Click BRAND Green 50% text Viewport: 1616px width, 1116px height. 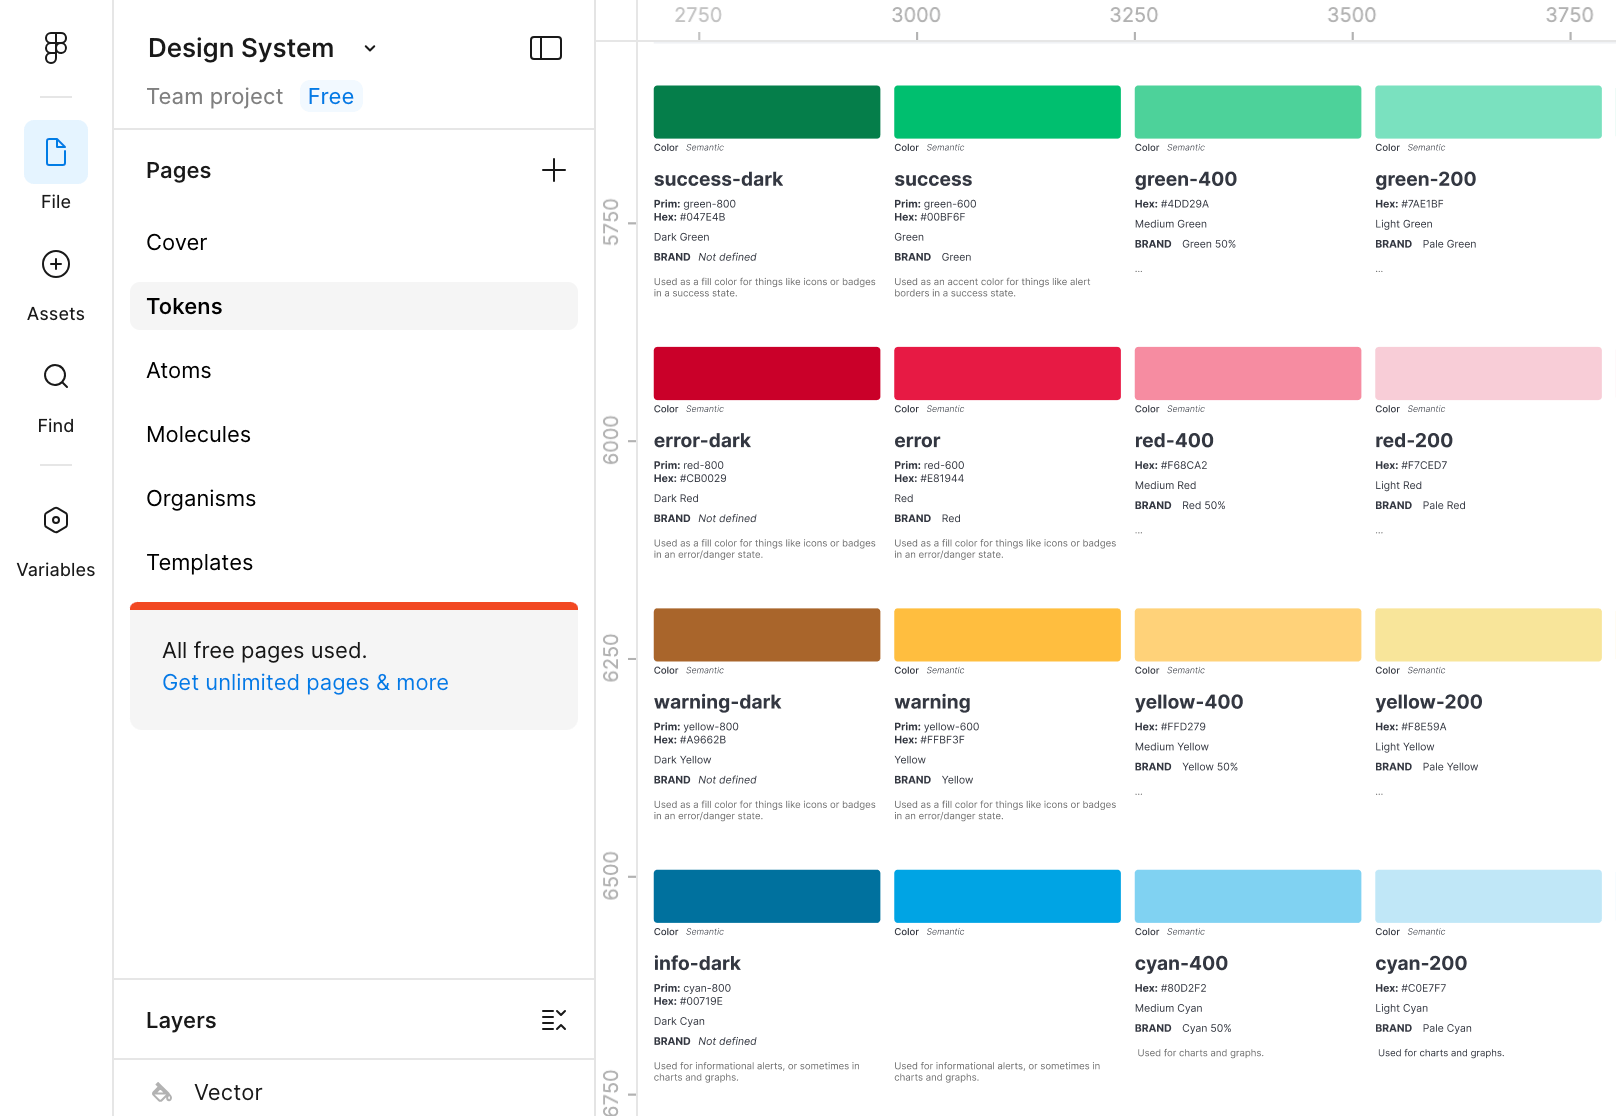point(1185,244)
